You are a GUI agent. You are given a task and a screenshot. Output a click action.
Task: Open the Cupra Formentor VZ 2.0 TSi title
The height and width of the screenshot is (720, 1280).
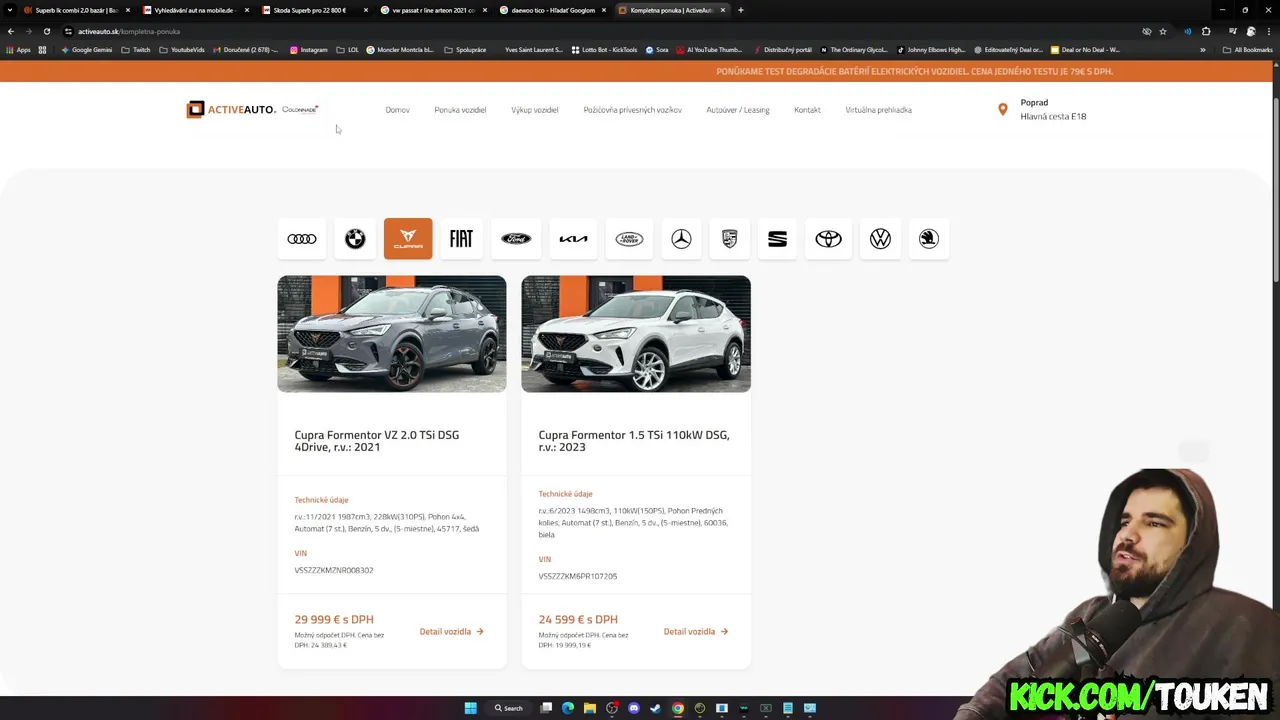[377, 441]
